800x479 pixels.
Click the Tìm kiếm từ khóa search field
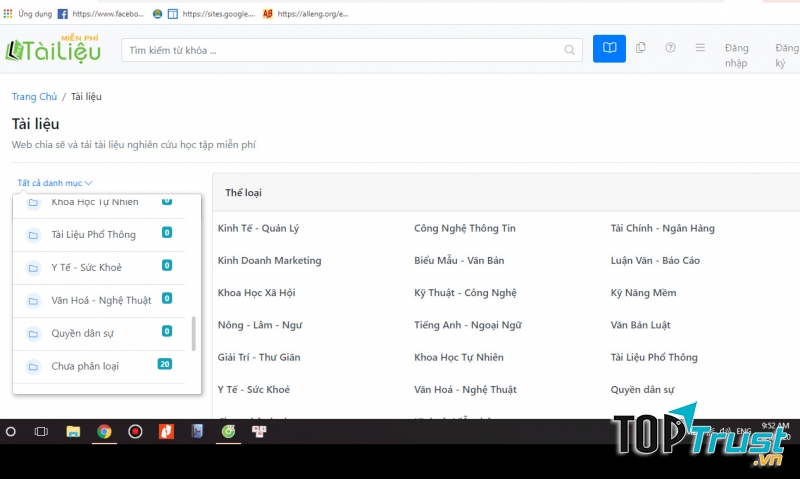point(340,50)
